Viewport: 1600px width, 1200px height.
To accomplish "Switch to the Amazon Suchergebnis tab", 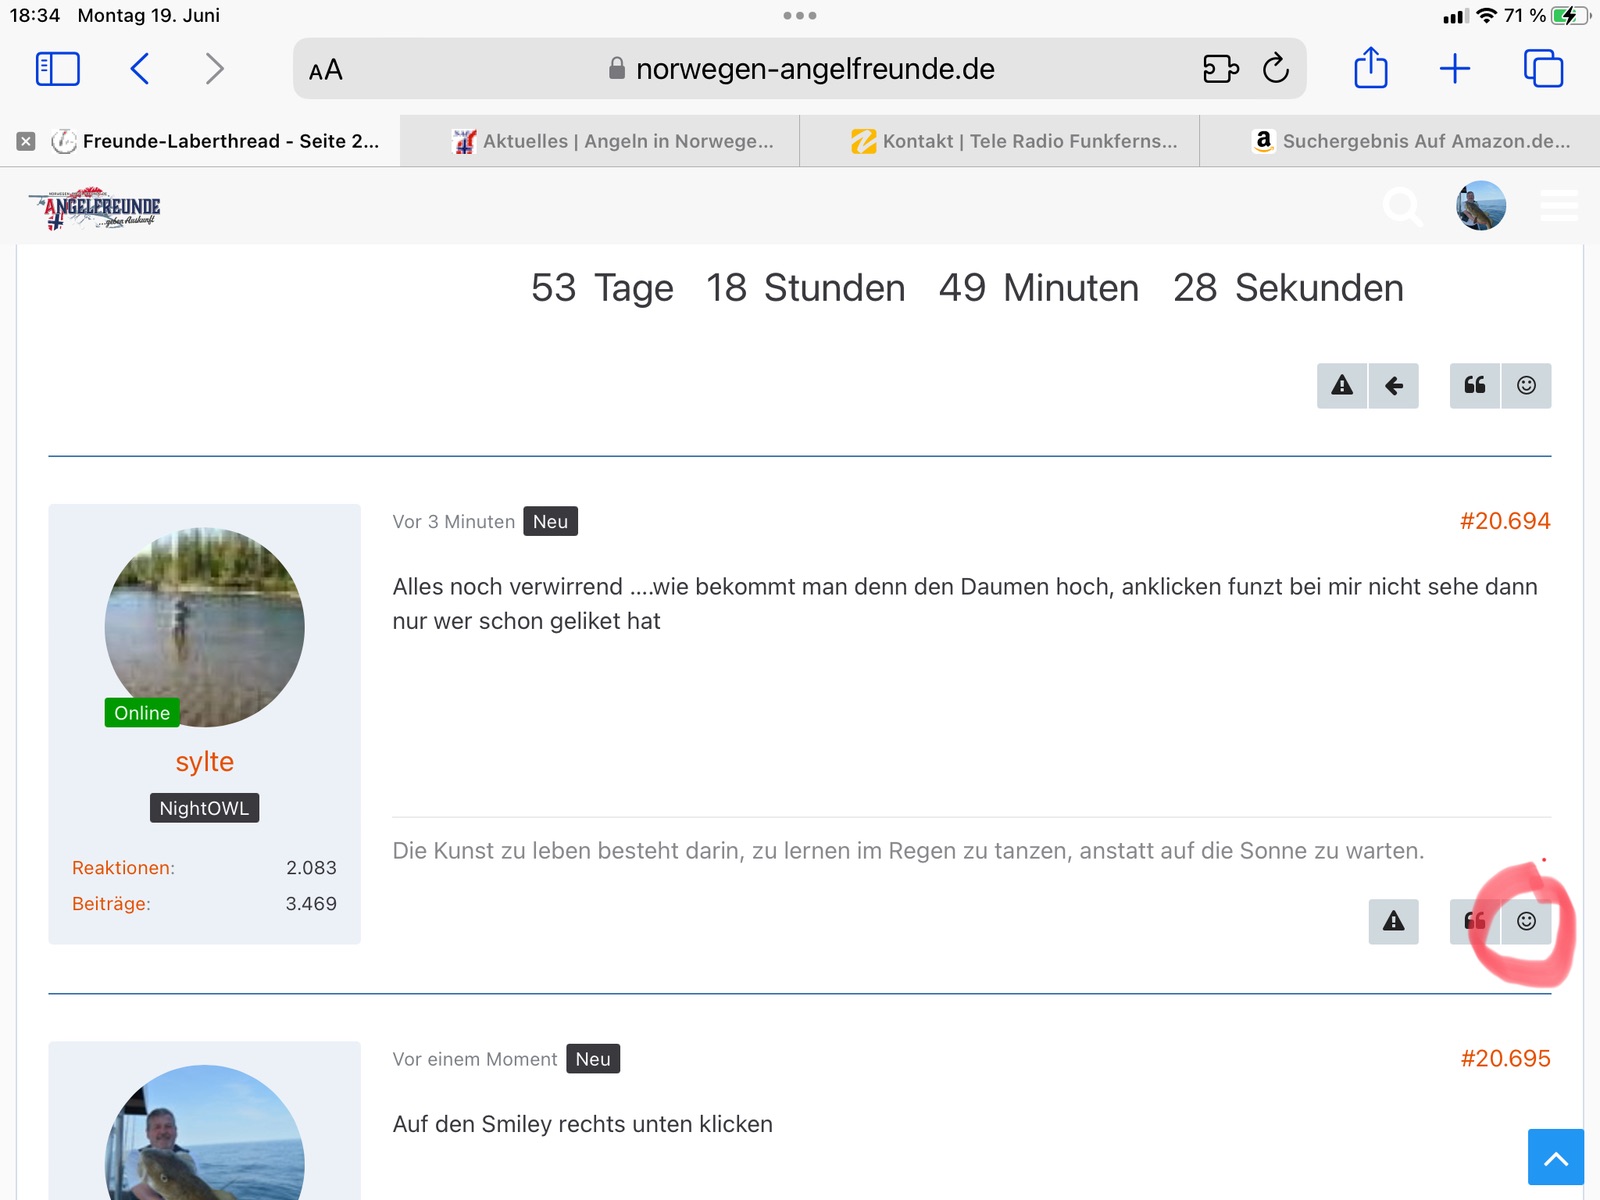I will (1410, 141).
